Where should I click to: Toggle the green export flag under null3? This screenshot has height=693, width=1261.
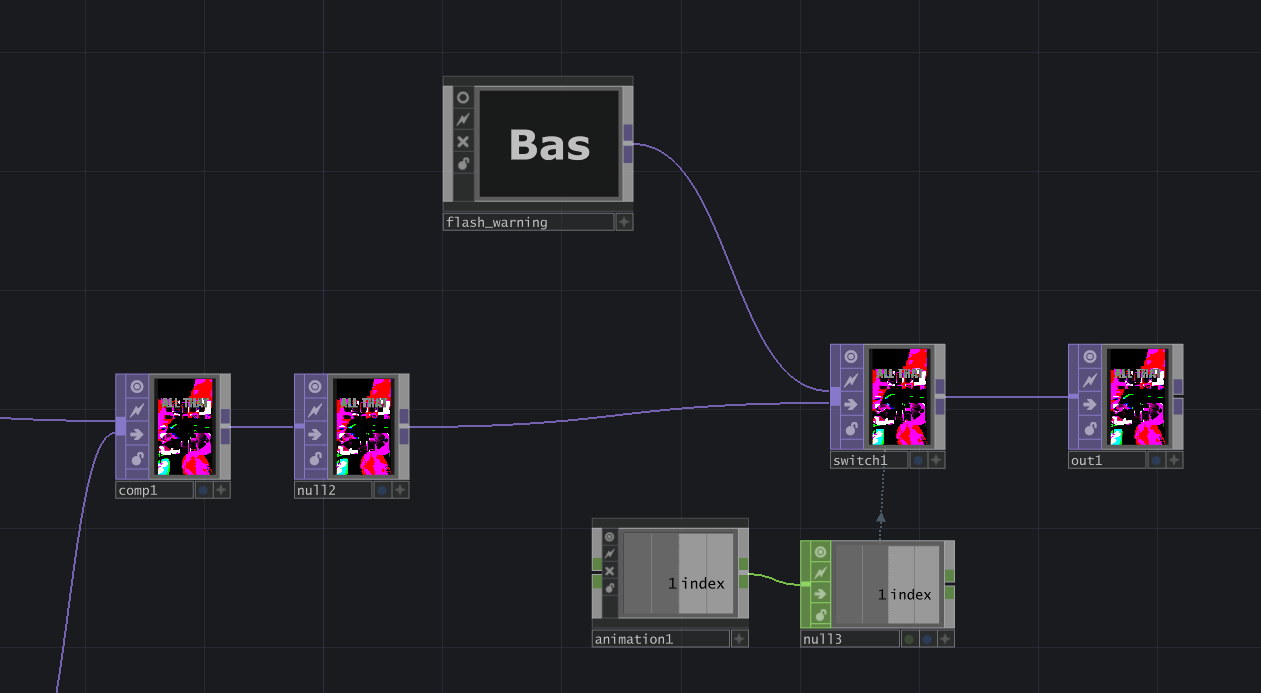[x=909, y=639]
